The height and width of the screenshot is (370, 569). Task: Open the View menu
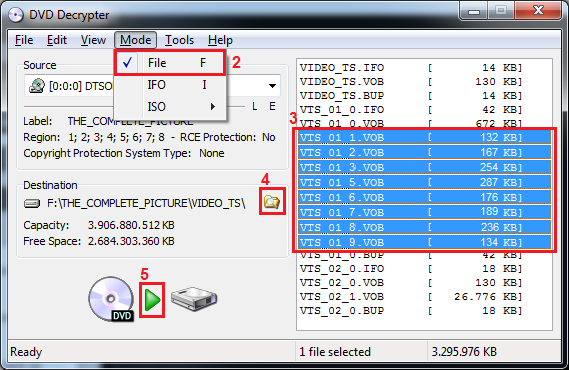[x=93, y=40]
